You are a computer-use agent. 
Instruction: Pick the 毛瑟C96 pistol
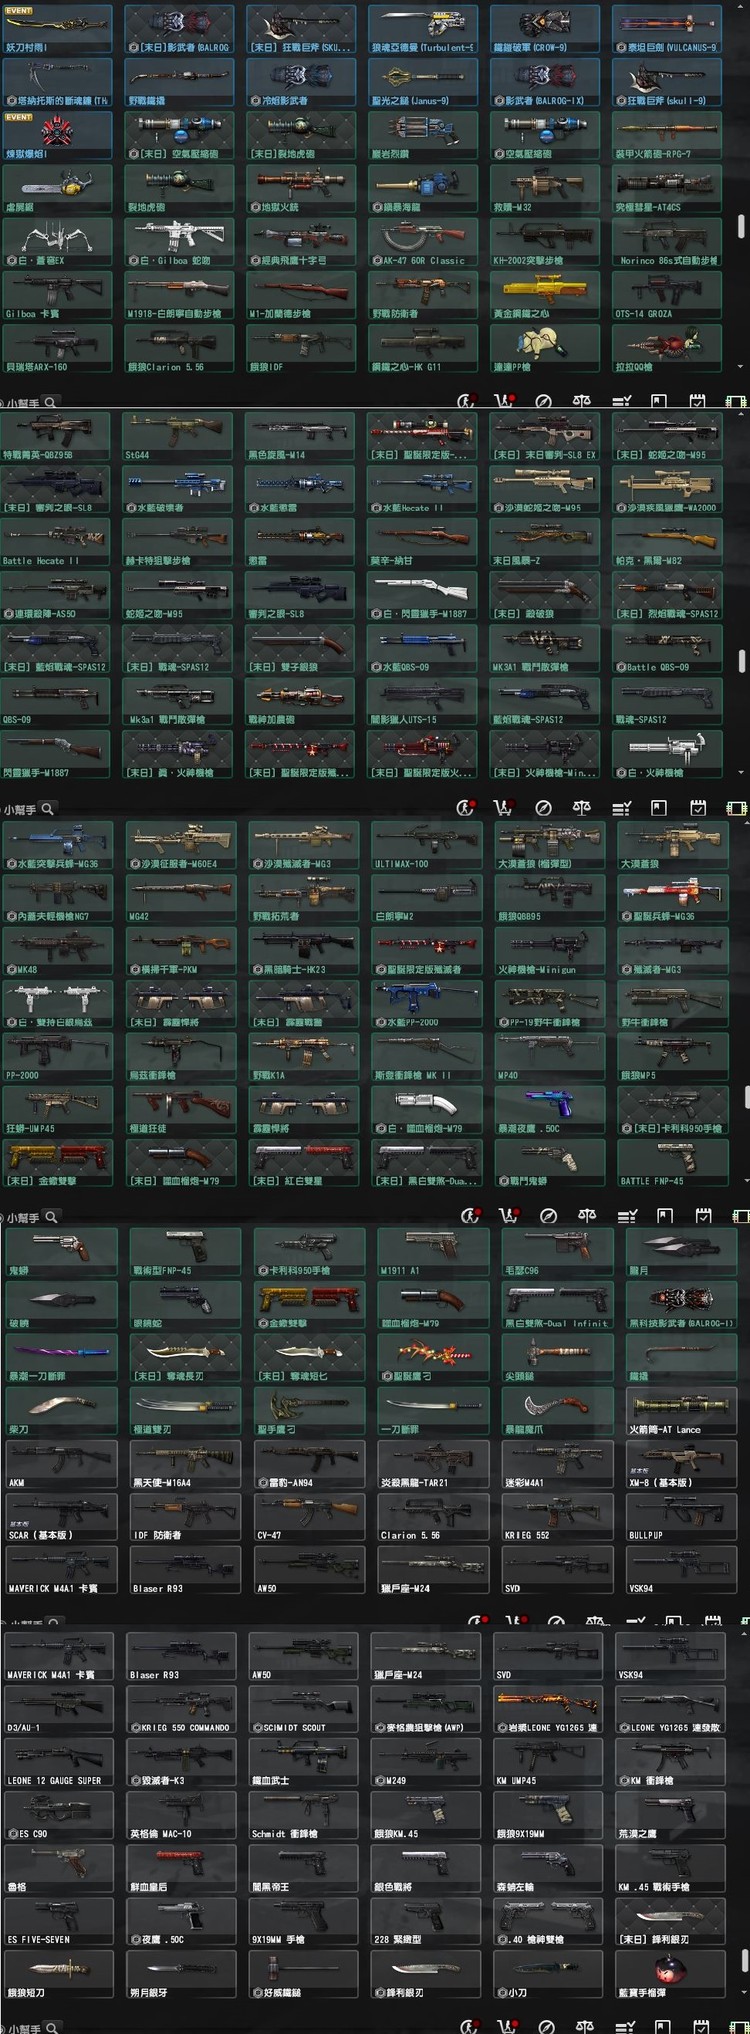pyautogui.click(x=557, y=1252)
